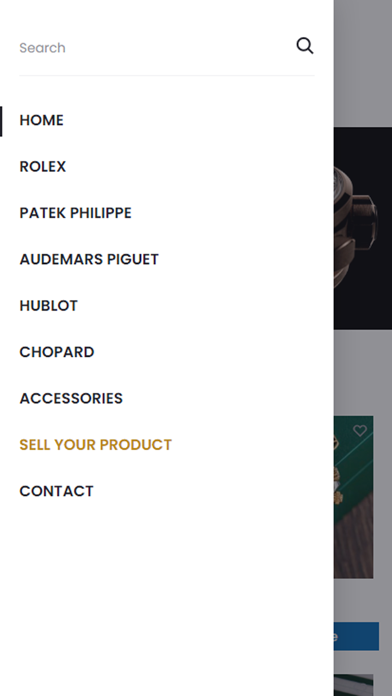
Task: Add green Rolex product to wishlist heart
Action: coord(360,430)
